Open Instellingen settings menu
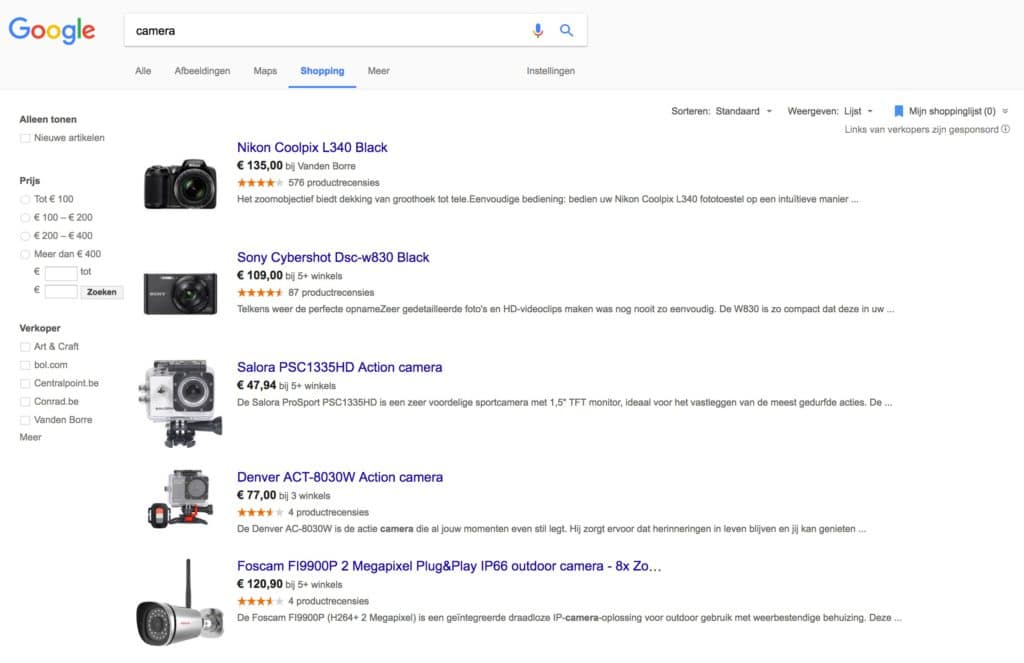 [551, 71]
